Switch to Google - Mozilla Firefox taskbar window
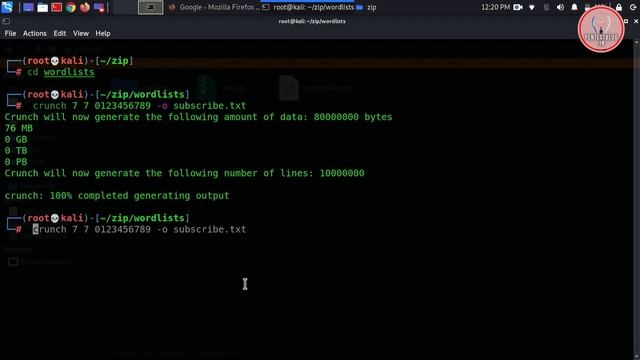640x360 pixels. pyautogui.click(x=214, y=7)
